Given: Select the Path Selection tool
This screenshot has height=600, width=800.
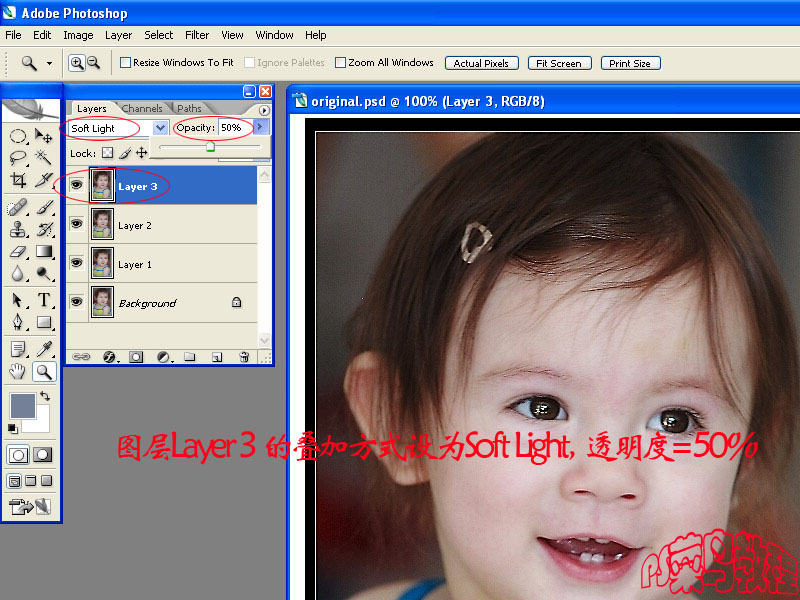Looking at the screenshot, I should (x=18, y=300).
